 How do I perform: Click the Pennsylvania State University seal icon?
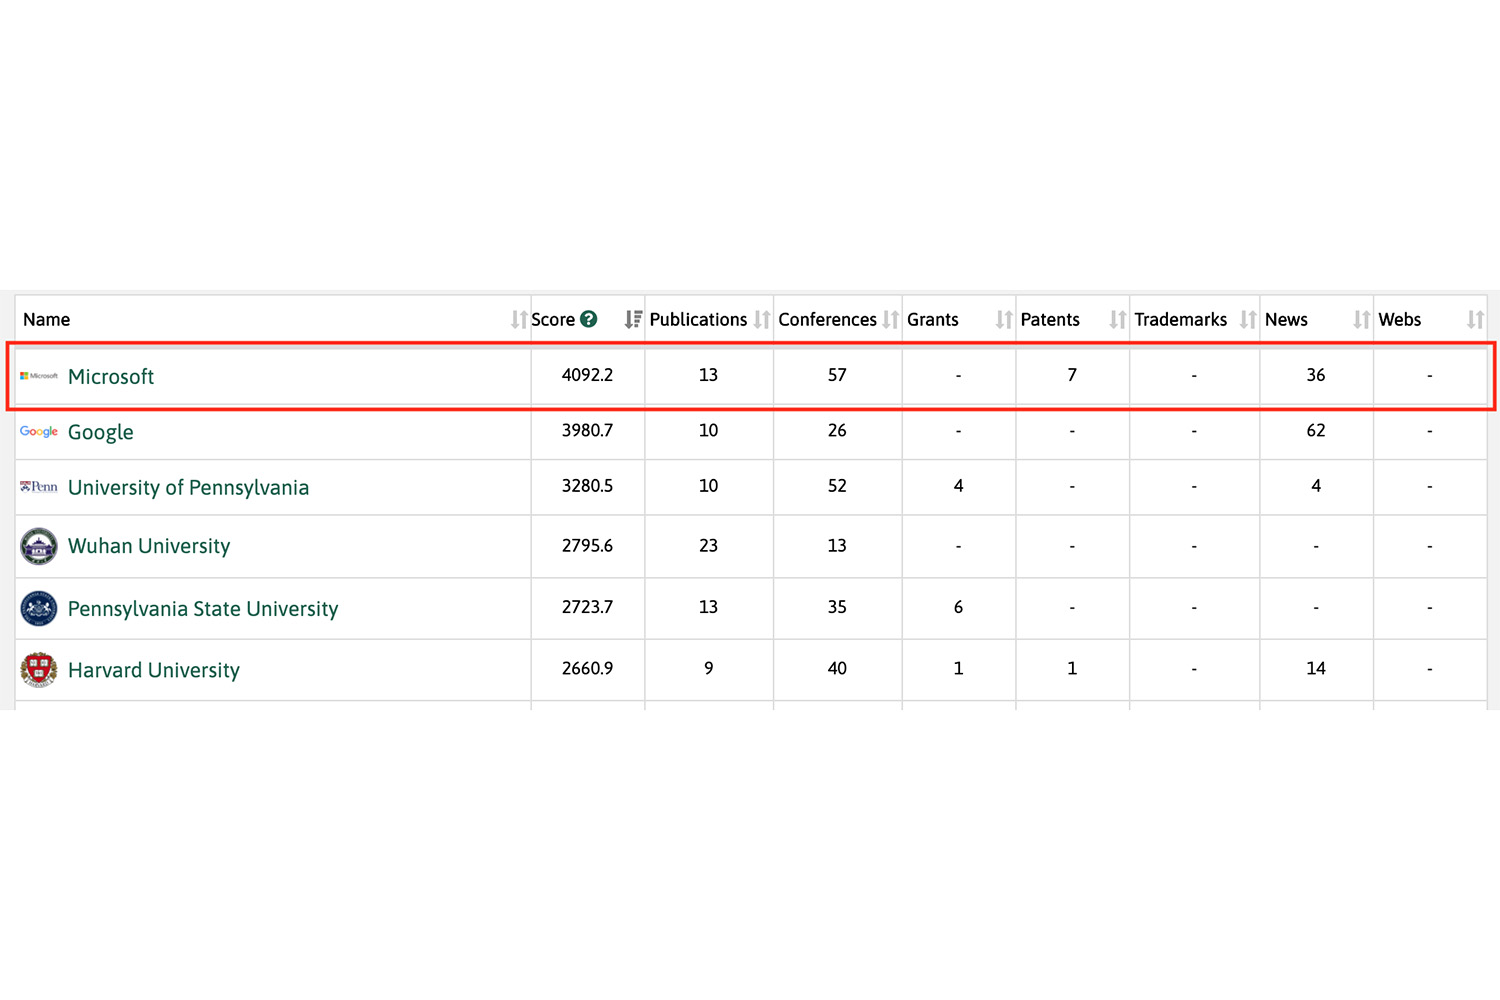(x=39, y=608)
